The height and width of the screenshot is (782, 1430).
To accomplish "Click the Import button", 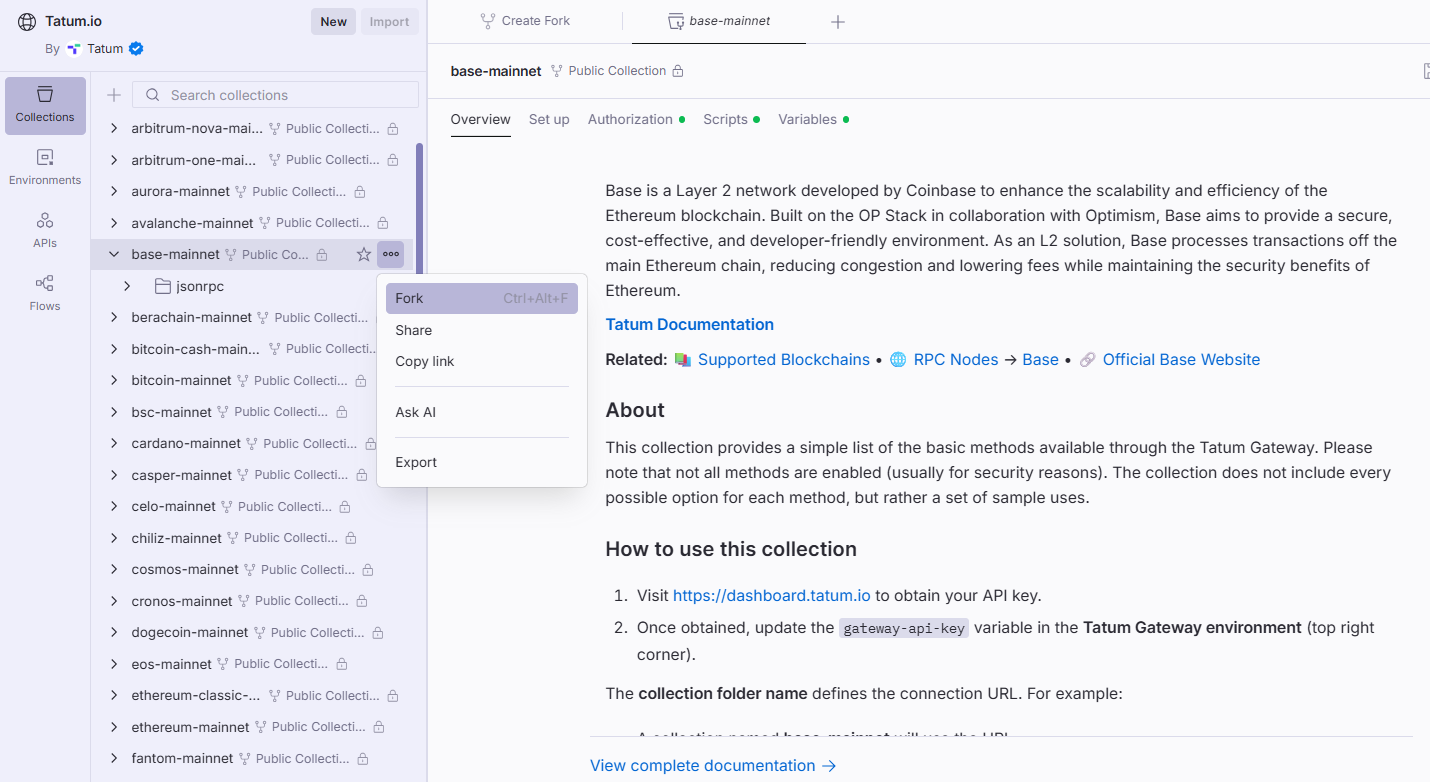I will [x=390, y=22].
